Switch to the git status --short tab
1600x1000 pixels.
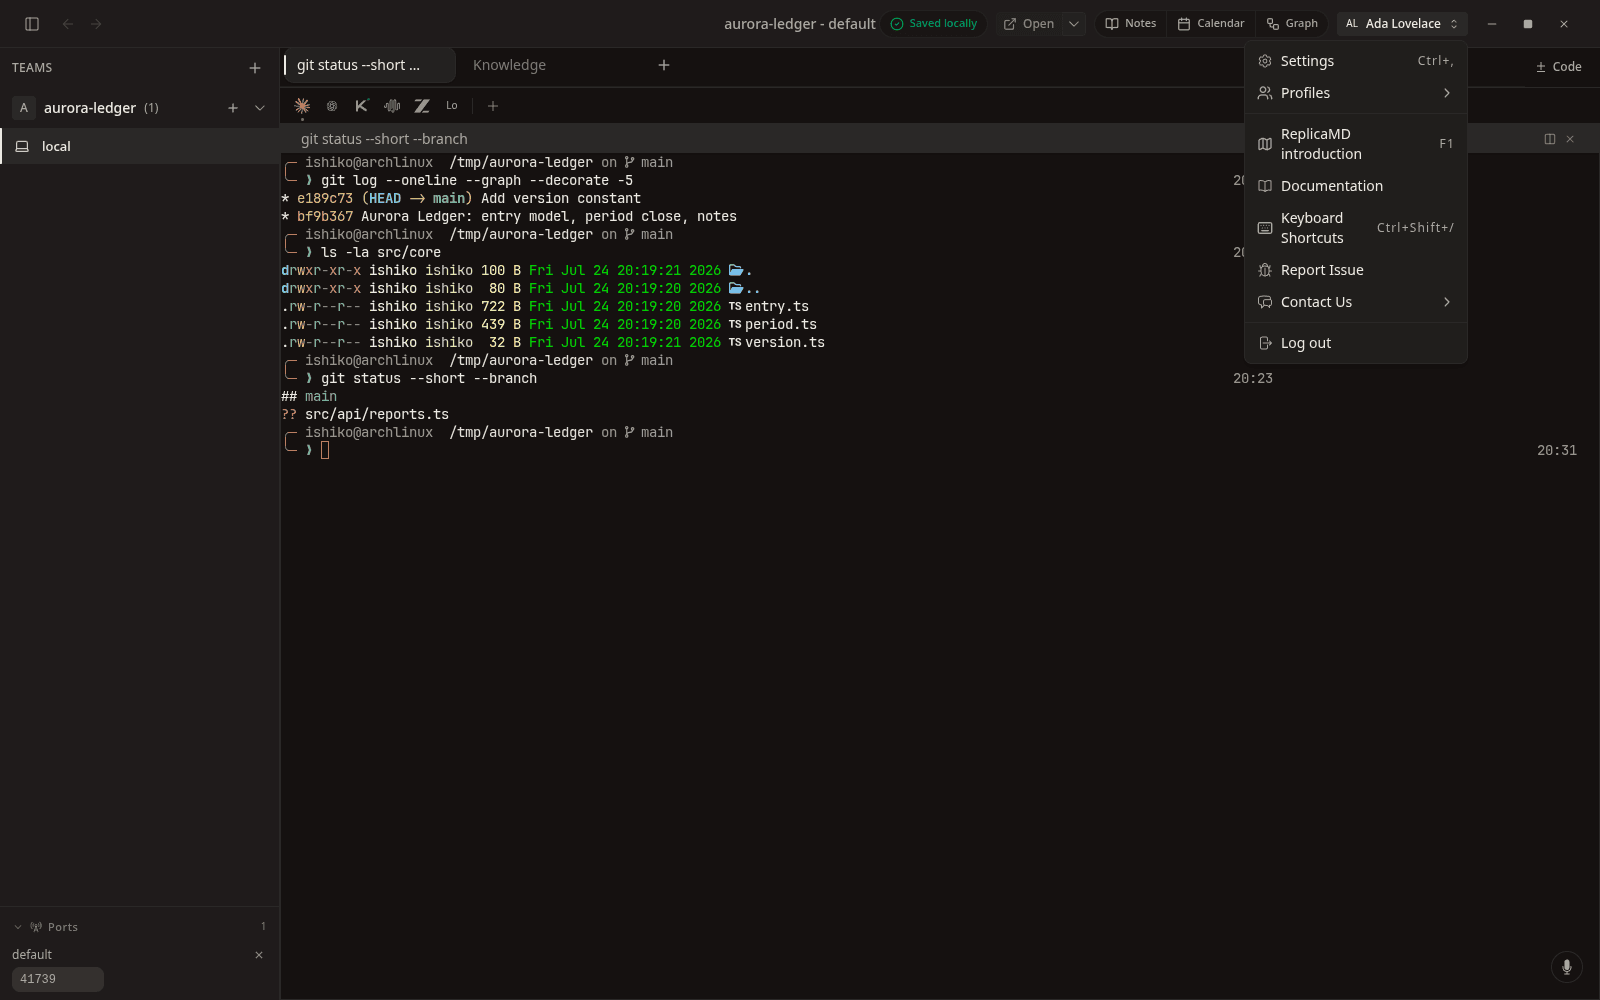pyautogui.click(x=369, y=65)
